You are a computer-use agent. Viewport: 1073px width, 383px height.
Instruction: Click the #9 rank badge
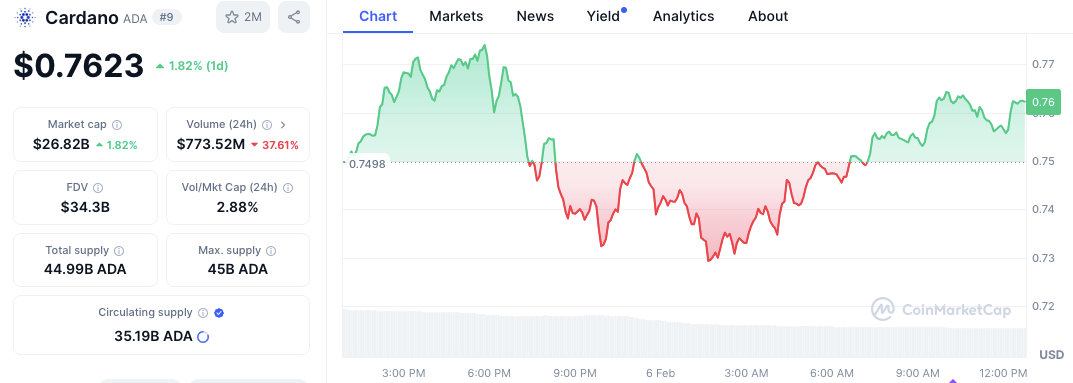166,18
